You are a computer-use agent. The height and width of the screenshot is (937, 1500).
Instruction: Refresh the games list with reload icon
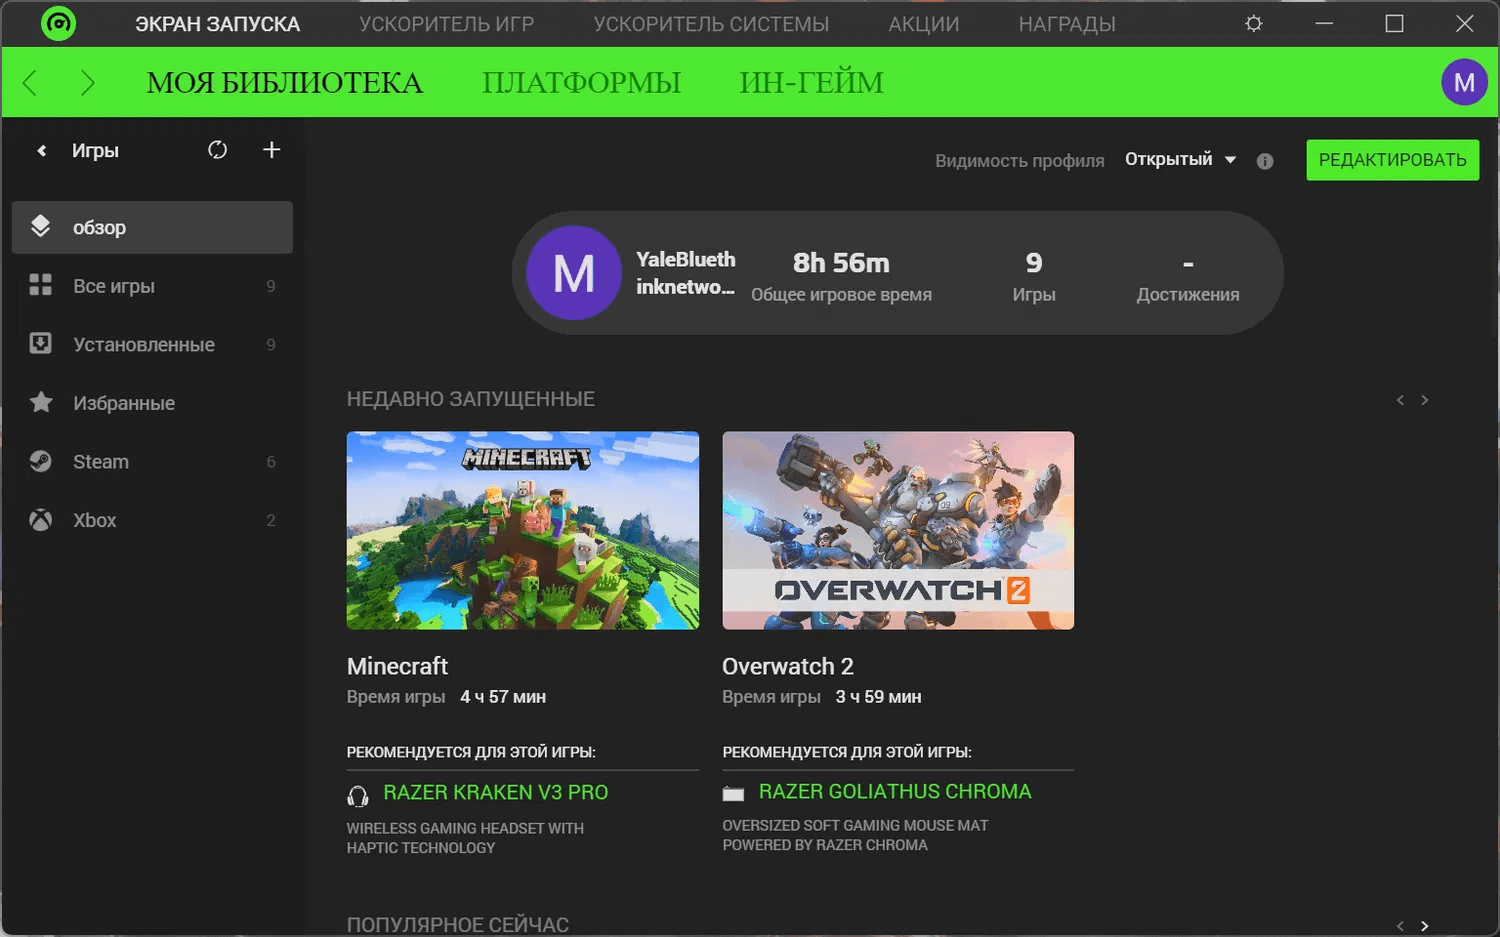pyautogui.click(x=217, y=150)
